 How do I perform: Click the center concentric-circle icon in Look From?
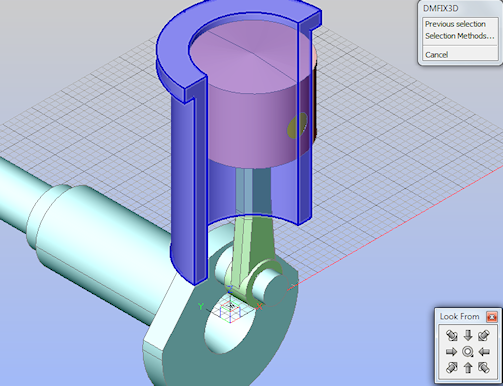click(468, 352)
